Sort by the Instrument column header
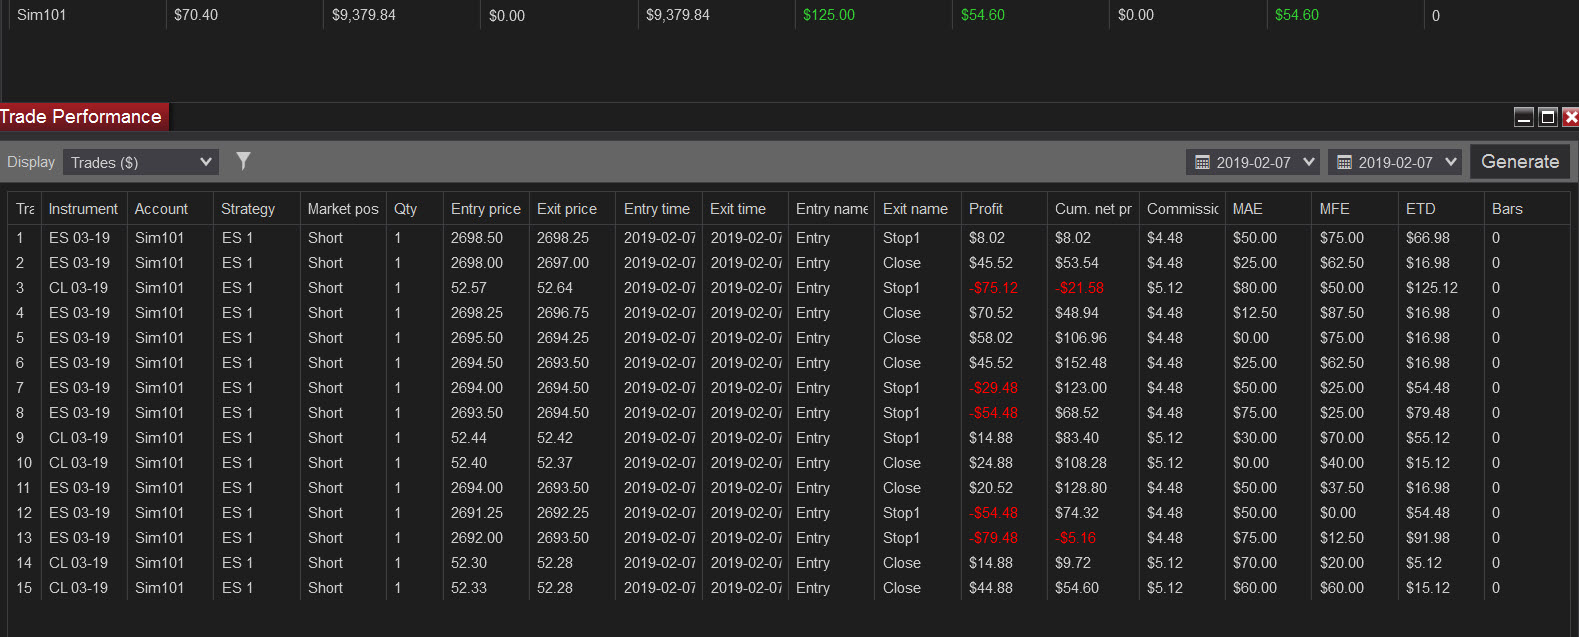 coord(83,209)
